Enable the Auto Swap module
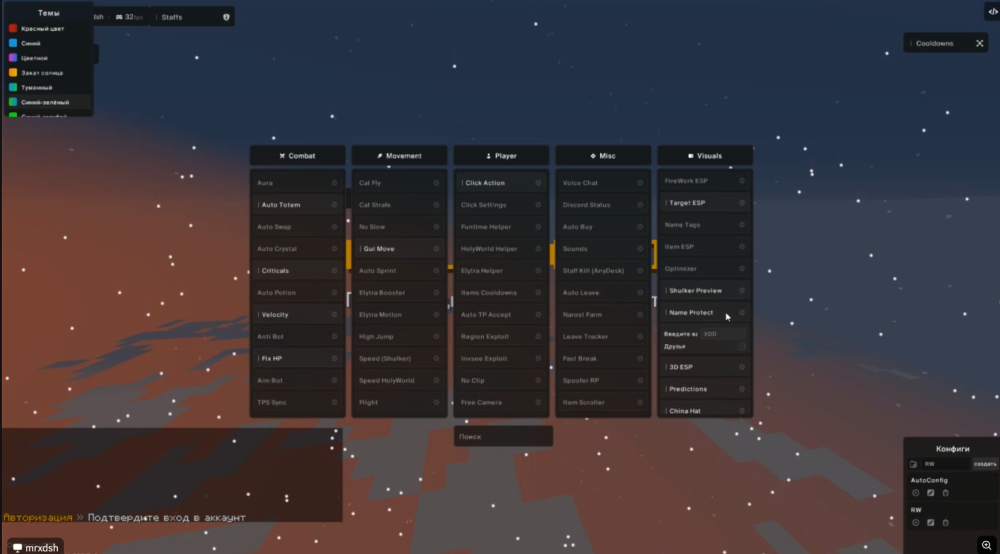Screen dimensions: 1000x554 (x=297, y=227)
